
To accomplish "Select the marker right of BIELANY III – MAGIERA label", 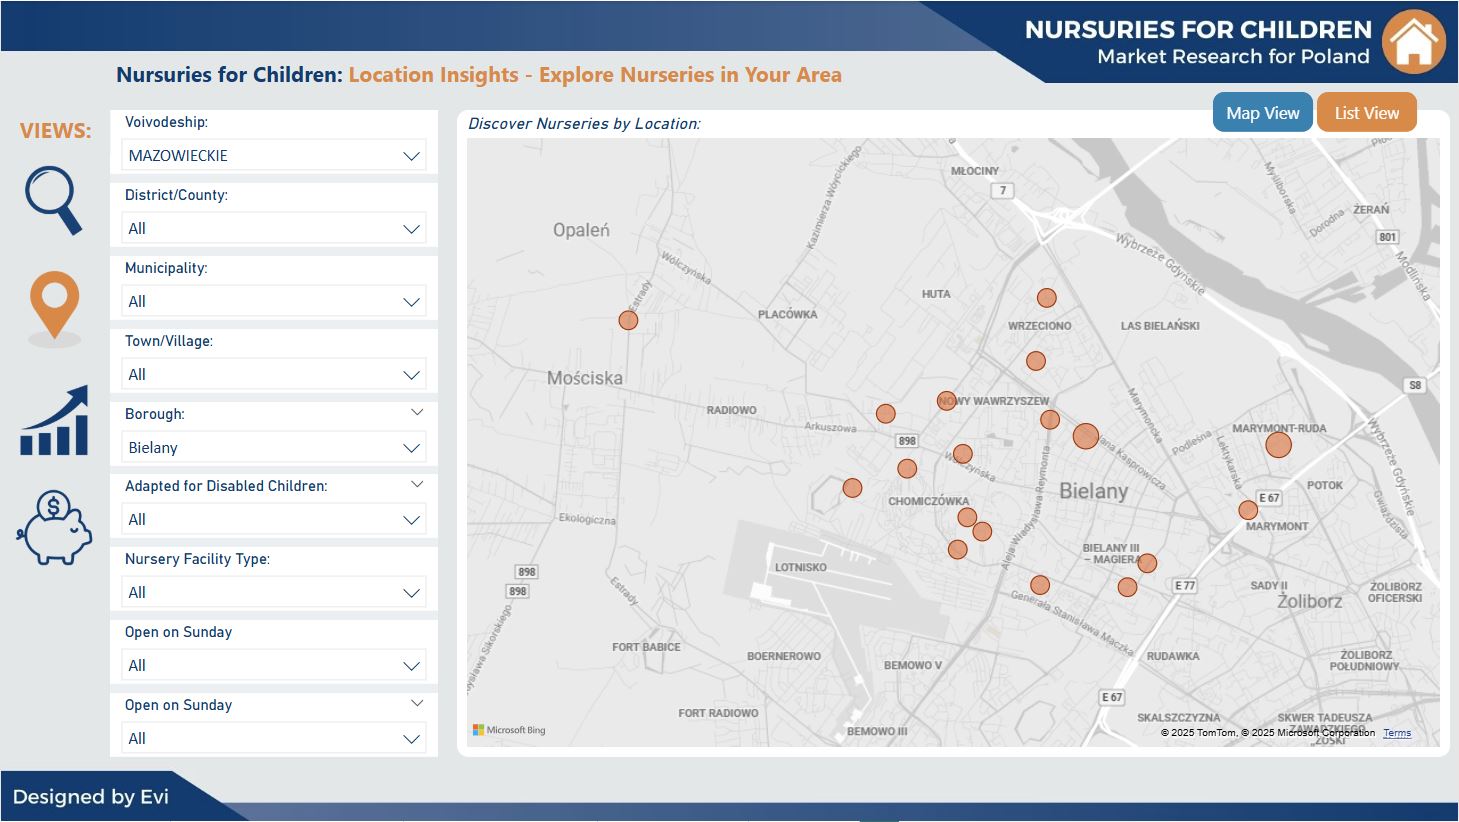I will [x=1147, y=563].
